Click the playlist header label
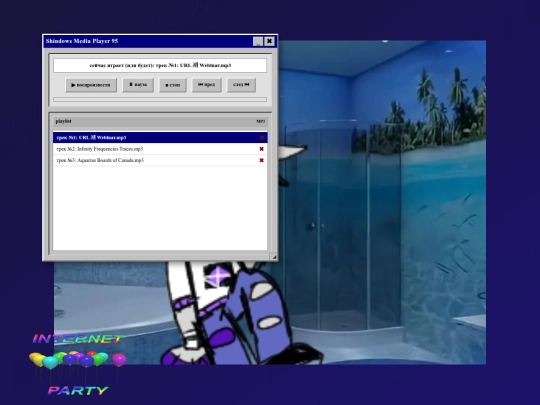 pos(63,121)
